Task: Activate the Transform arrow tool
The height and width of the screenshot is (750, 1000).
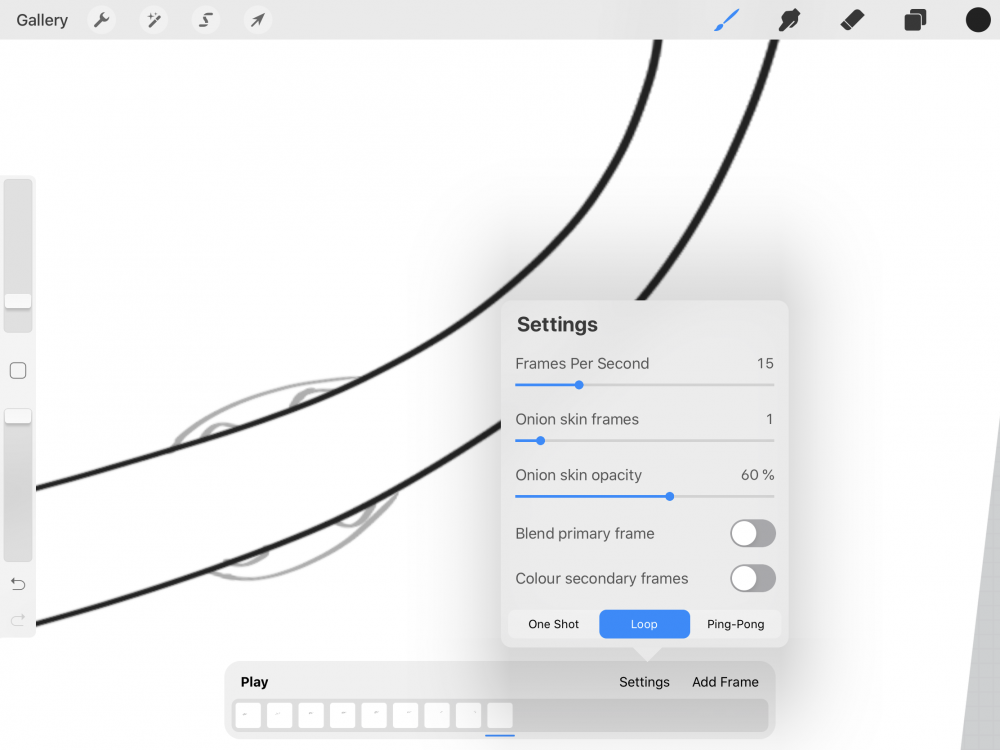Action: tap(258, 20)
